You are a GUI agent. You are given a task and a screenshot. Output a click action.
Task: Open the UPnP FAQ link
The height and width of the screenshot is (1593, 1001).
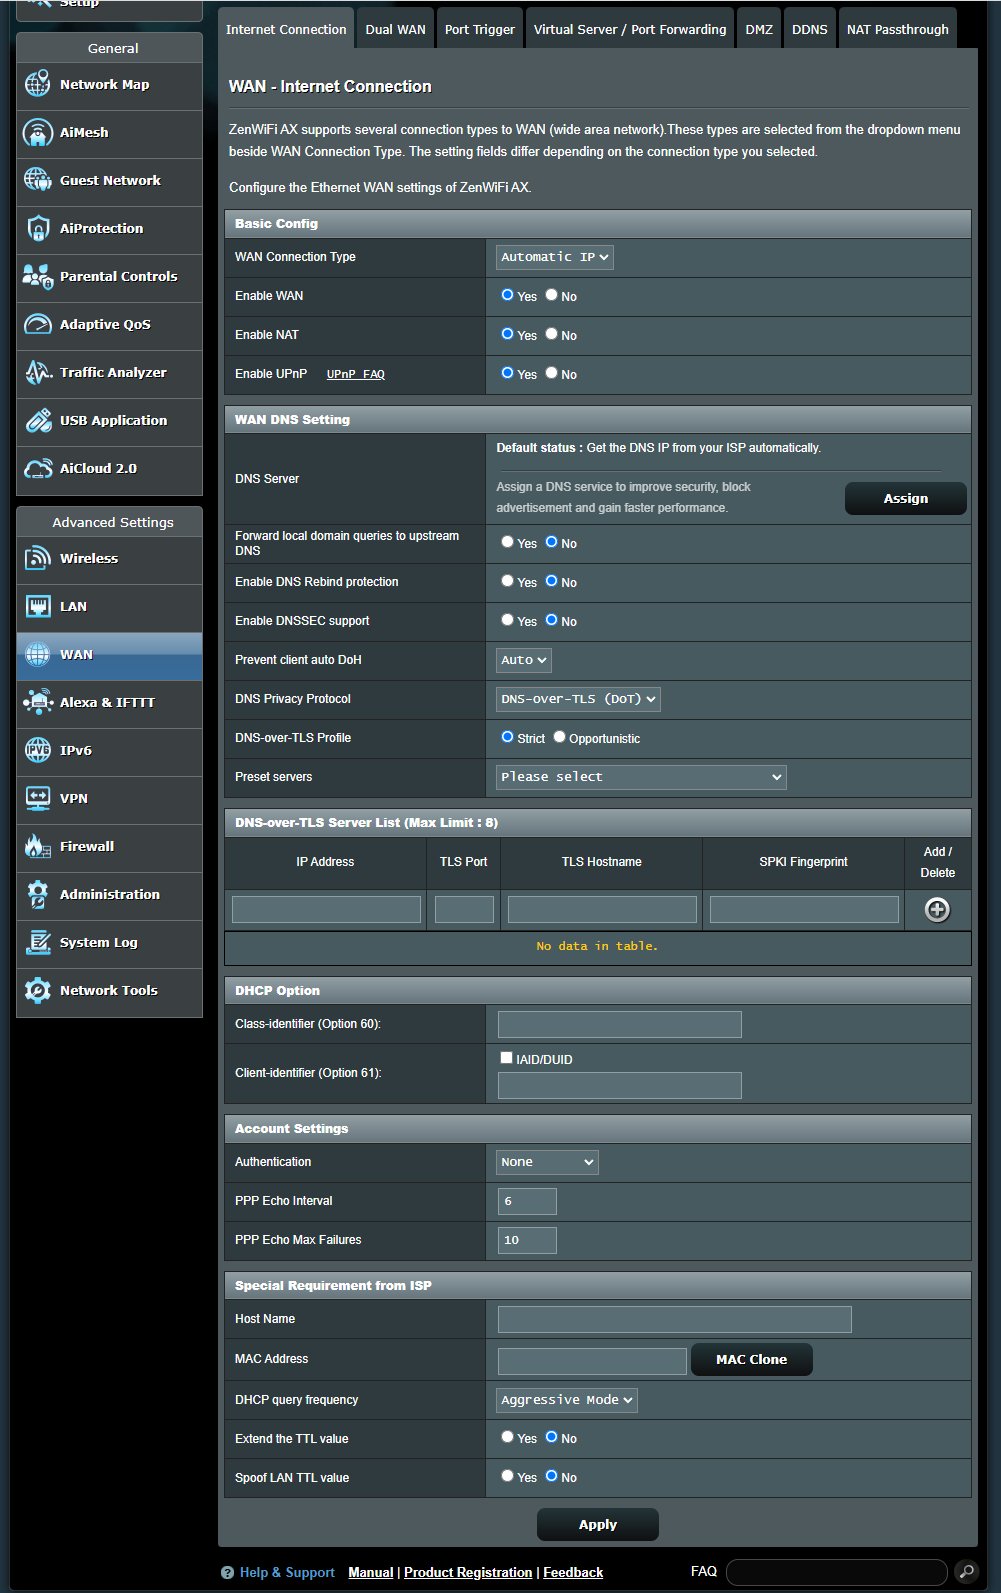(x=356, y=374)
